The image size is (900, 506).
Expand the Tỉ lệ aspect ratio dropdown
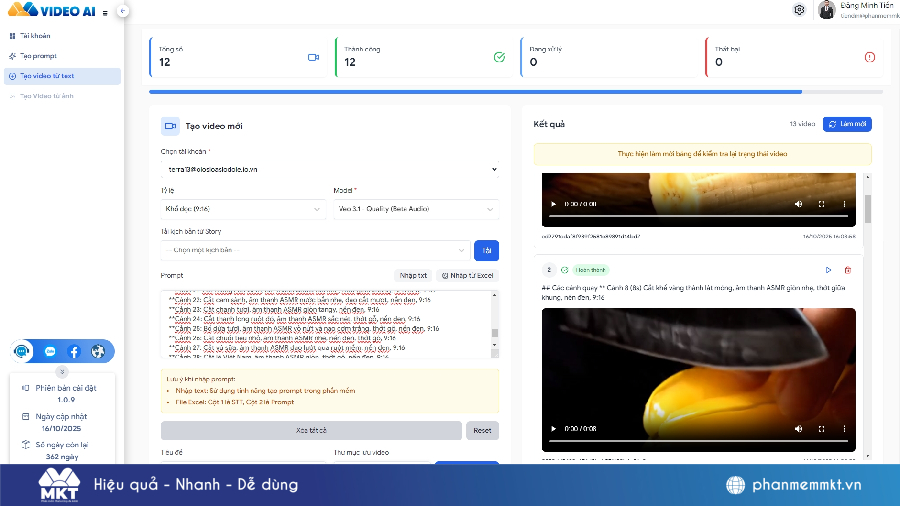click(244, 209)
